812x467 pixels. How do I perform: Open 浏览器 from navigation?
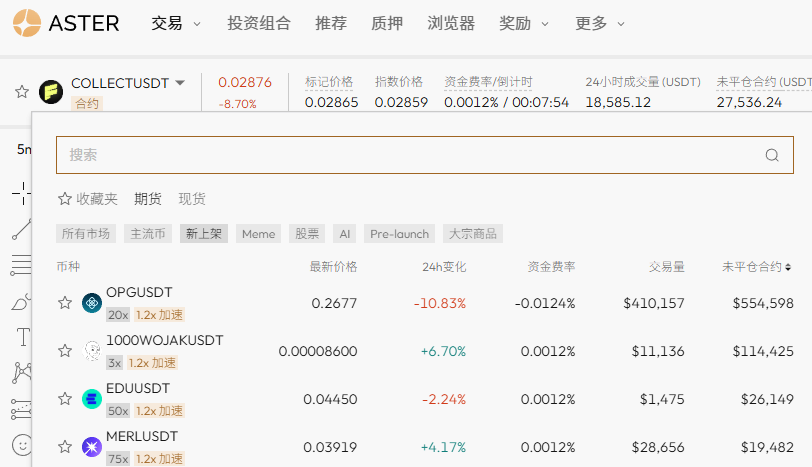pos(451,23)
